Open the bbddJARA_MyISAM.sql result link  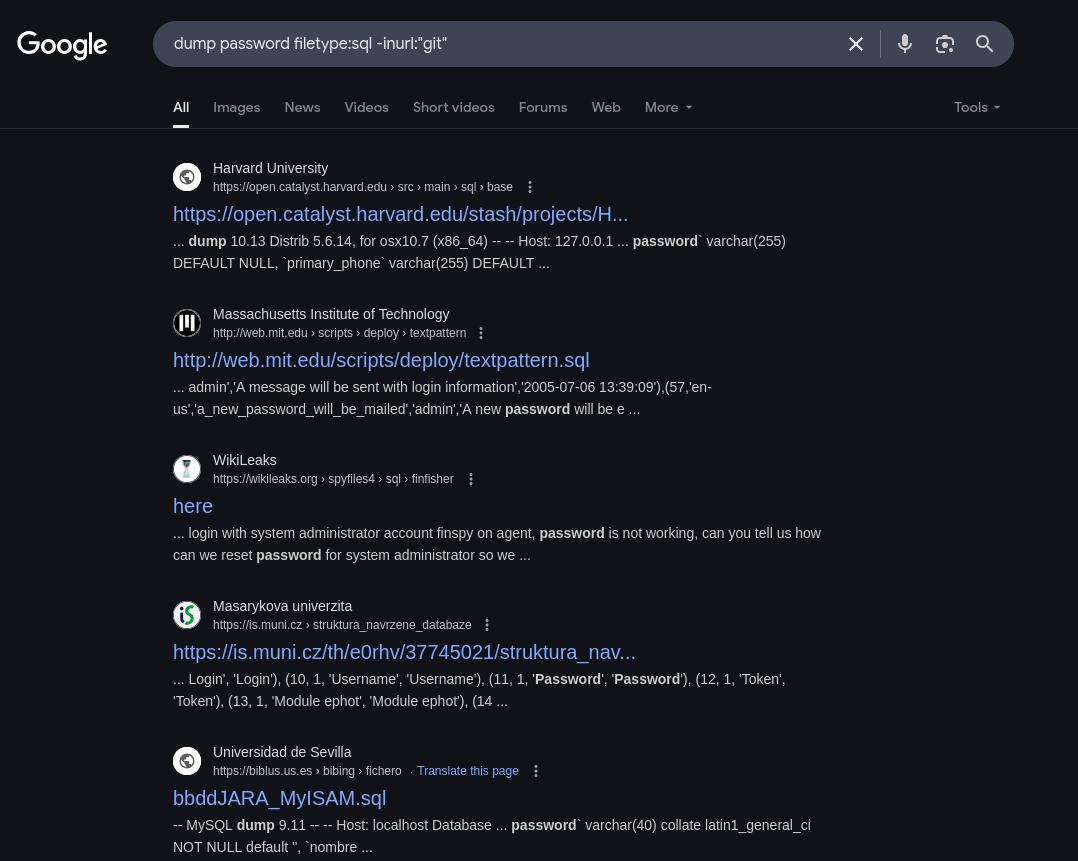(x=279, y=798)
